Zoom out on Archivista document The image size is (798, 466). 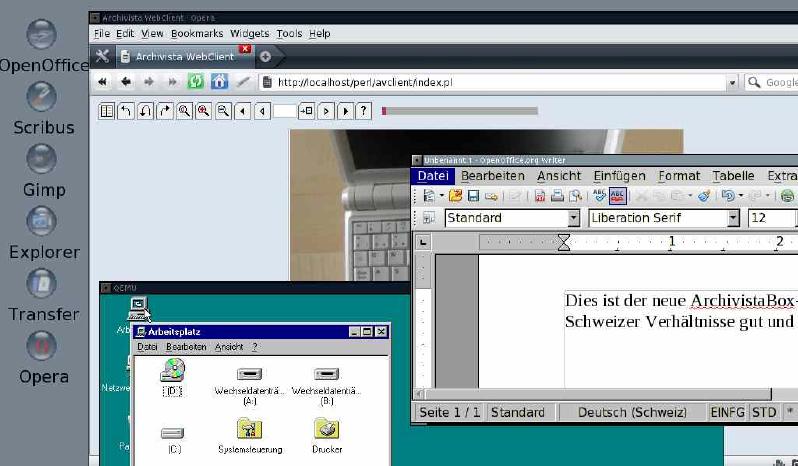click(x=223, y=111)
